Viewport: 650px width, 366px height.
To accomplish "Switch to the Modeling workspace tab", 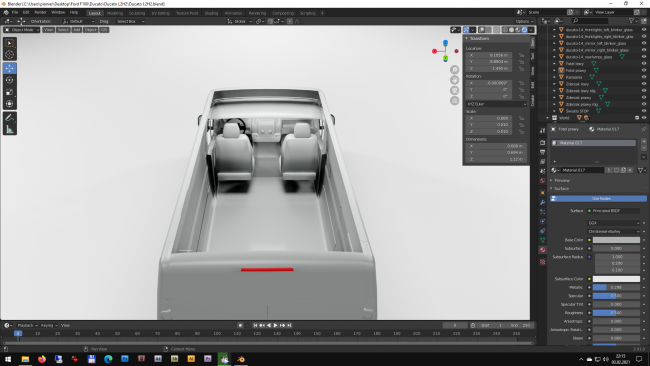I will pyautogui.click(x=115, y=13).
